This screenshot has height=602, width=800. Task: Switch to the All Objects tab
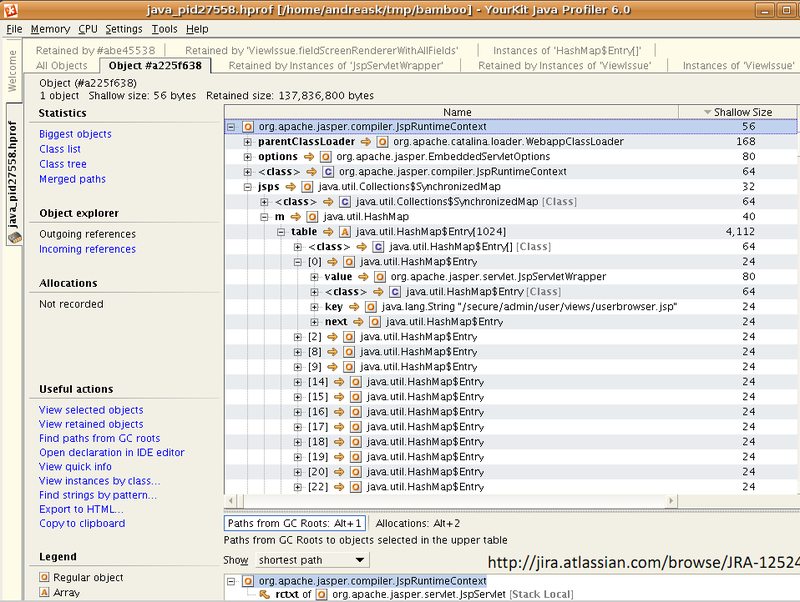(62, 66)
